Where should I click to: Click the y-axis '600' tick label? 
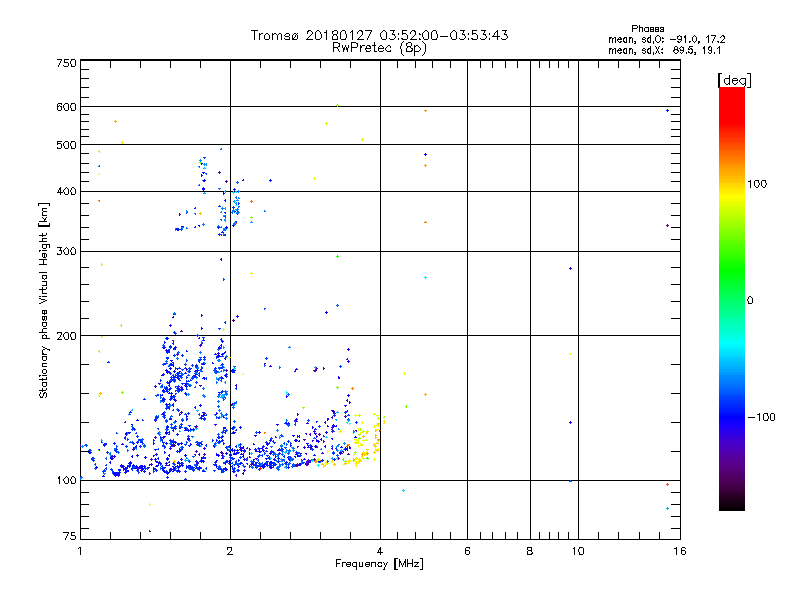(x=66, y=107)
